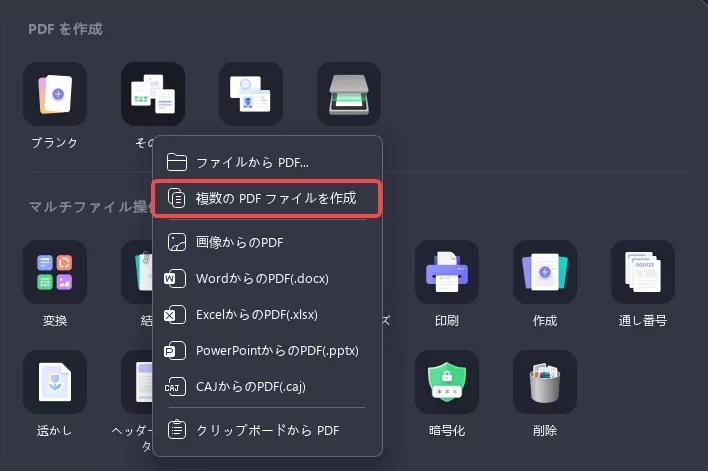708x471 pixels.
Task: Open the 変換 batch convert tool
Action: 55,272
